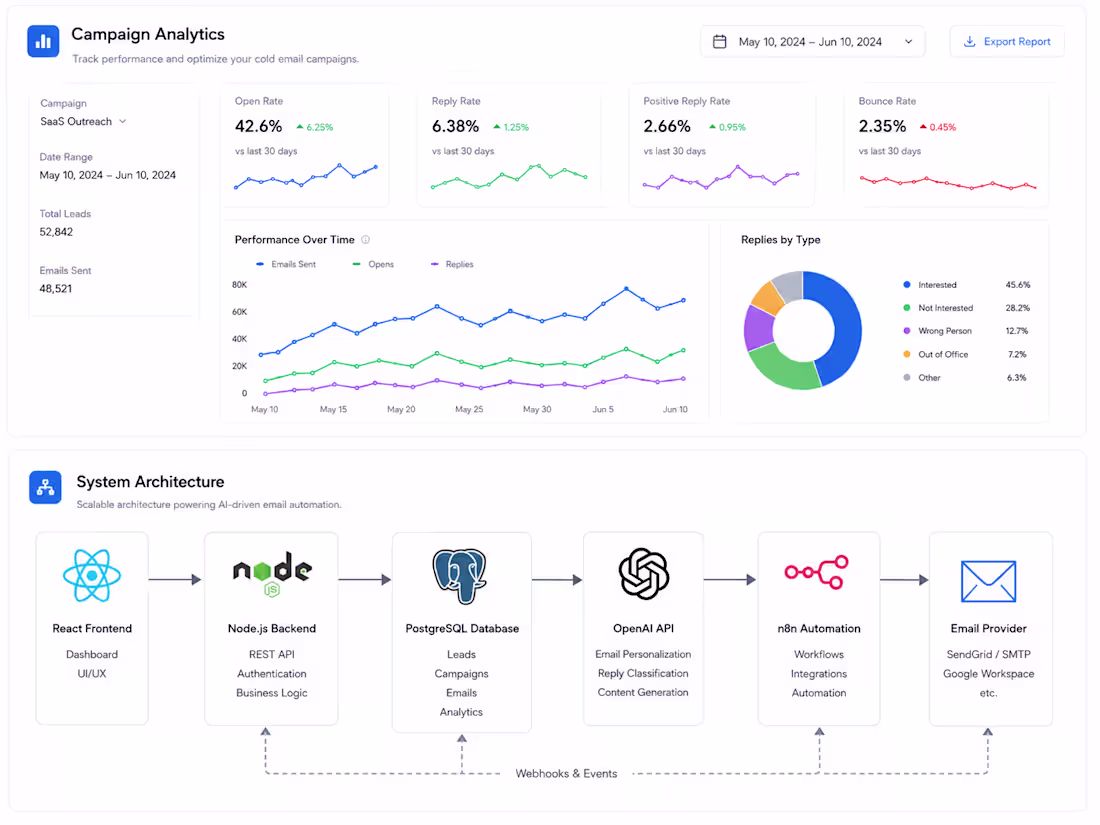Click the Jun 10 x-axis label
The height and width of the screenshot is (825, 1100).
[x=675, y=410]
